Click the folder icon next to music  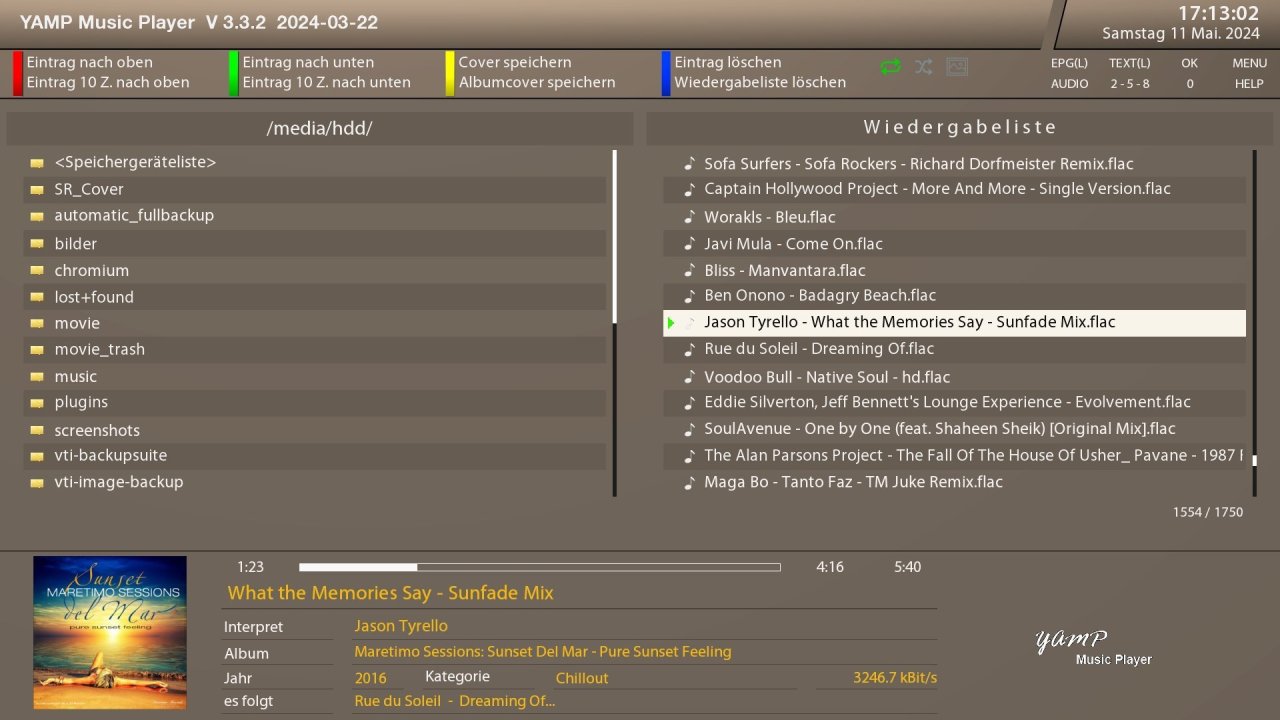(x=37, y=377)
